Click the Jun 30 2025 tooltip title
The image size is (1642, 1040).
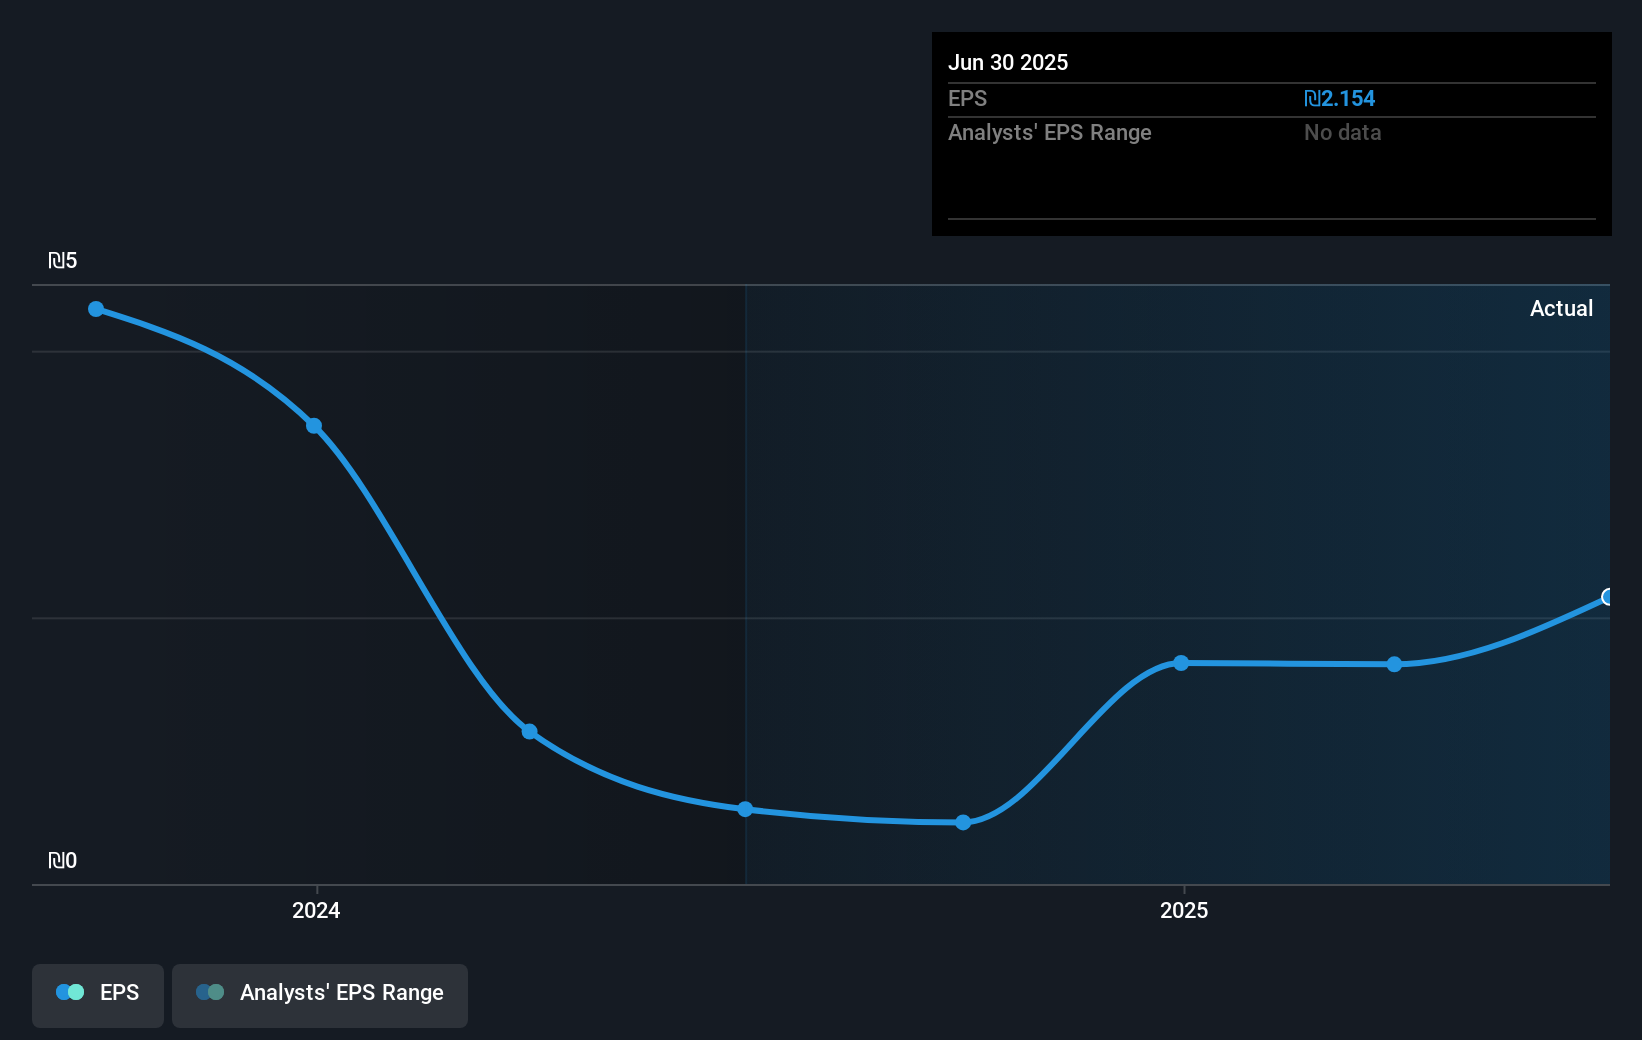pyautogui.click(x=1008, y=62)
